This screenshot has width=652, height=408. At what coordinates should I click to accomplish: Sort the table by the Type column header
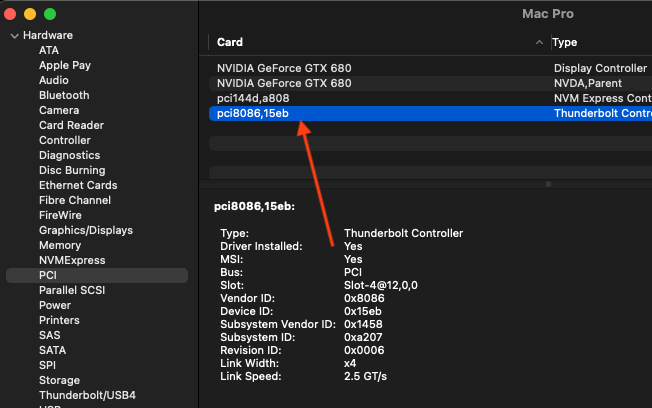click(x=565, y=43)
